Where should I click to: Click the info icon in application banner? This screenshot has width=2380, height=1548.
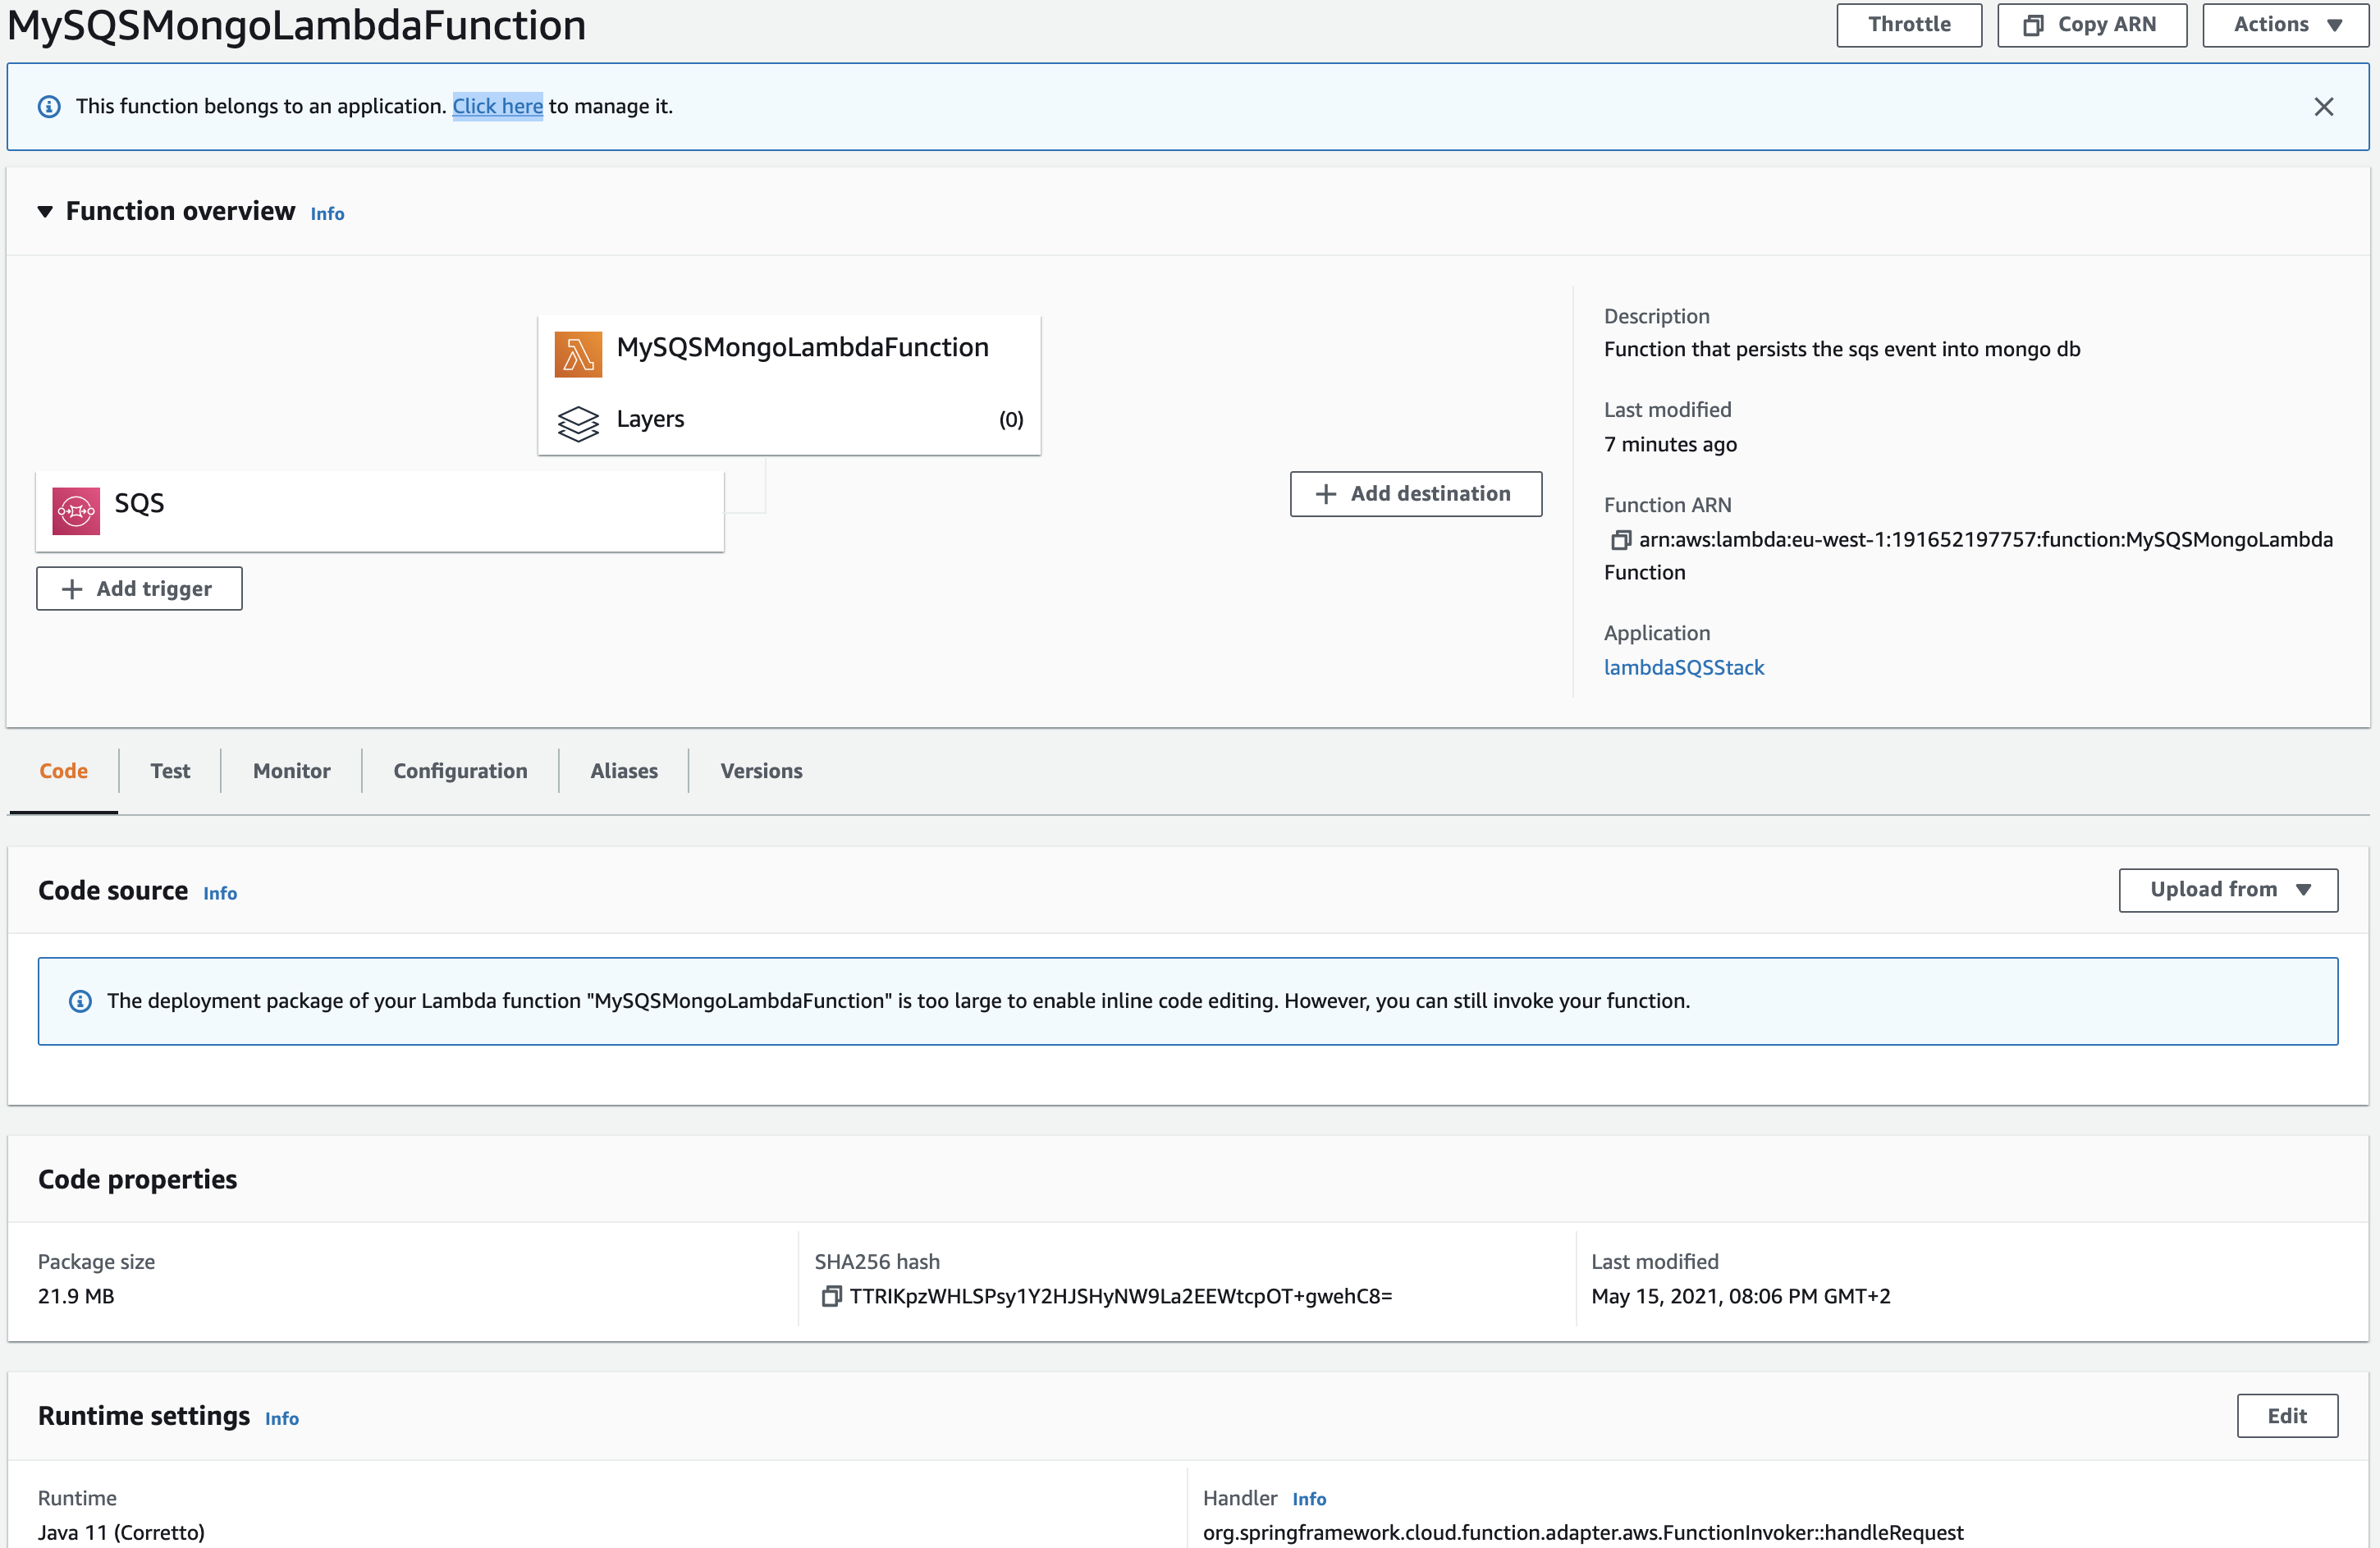click(x=49, y=107)
